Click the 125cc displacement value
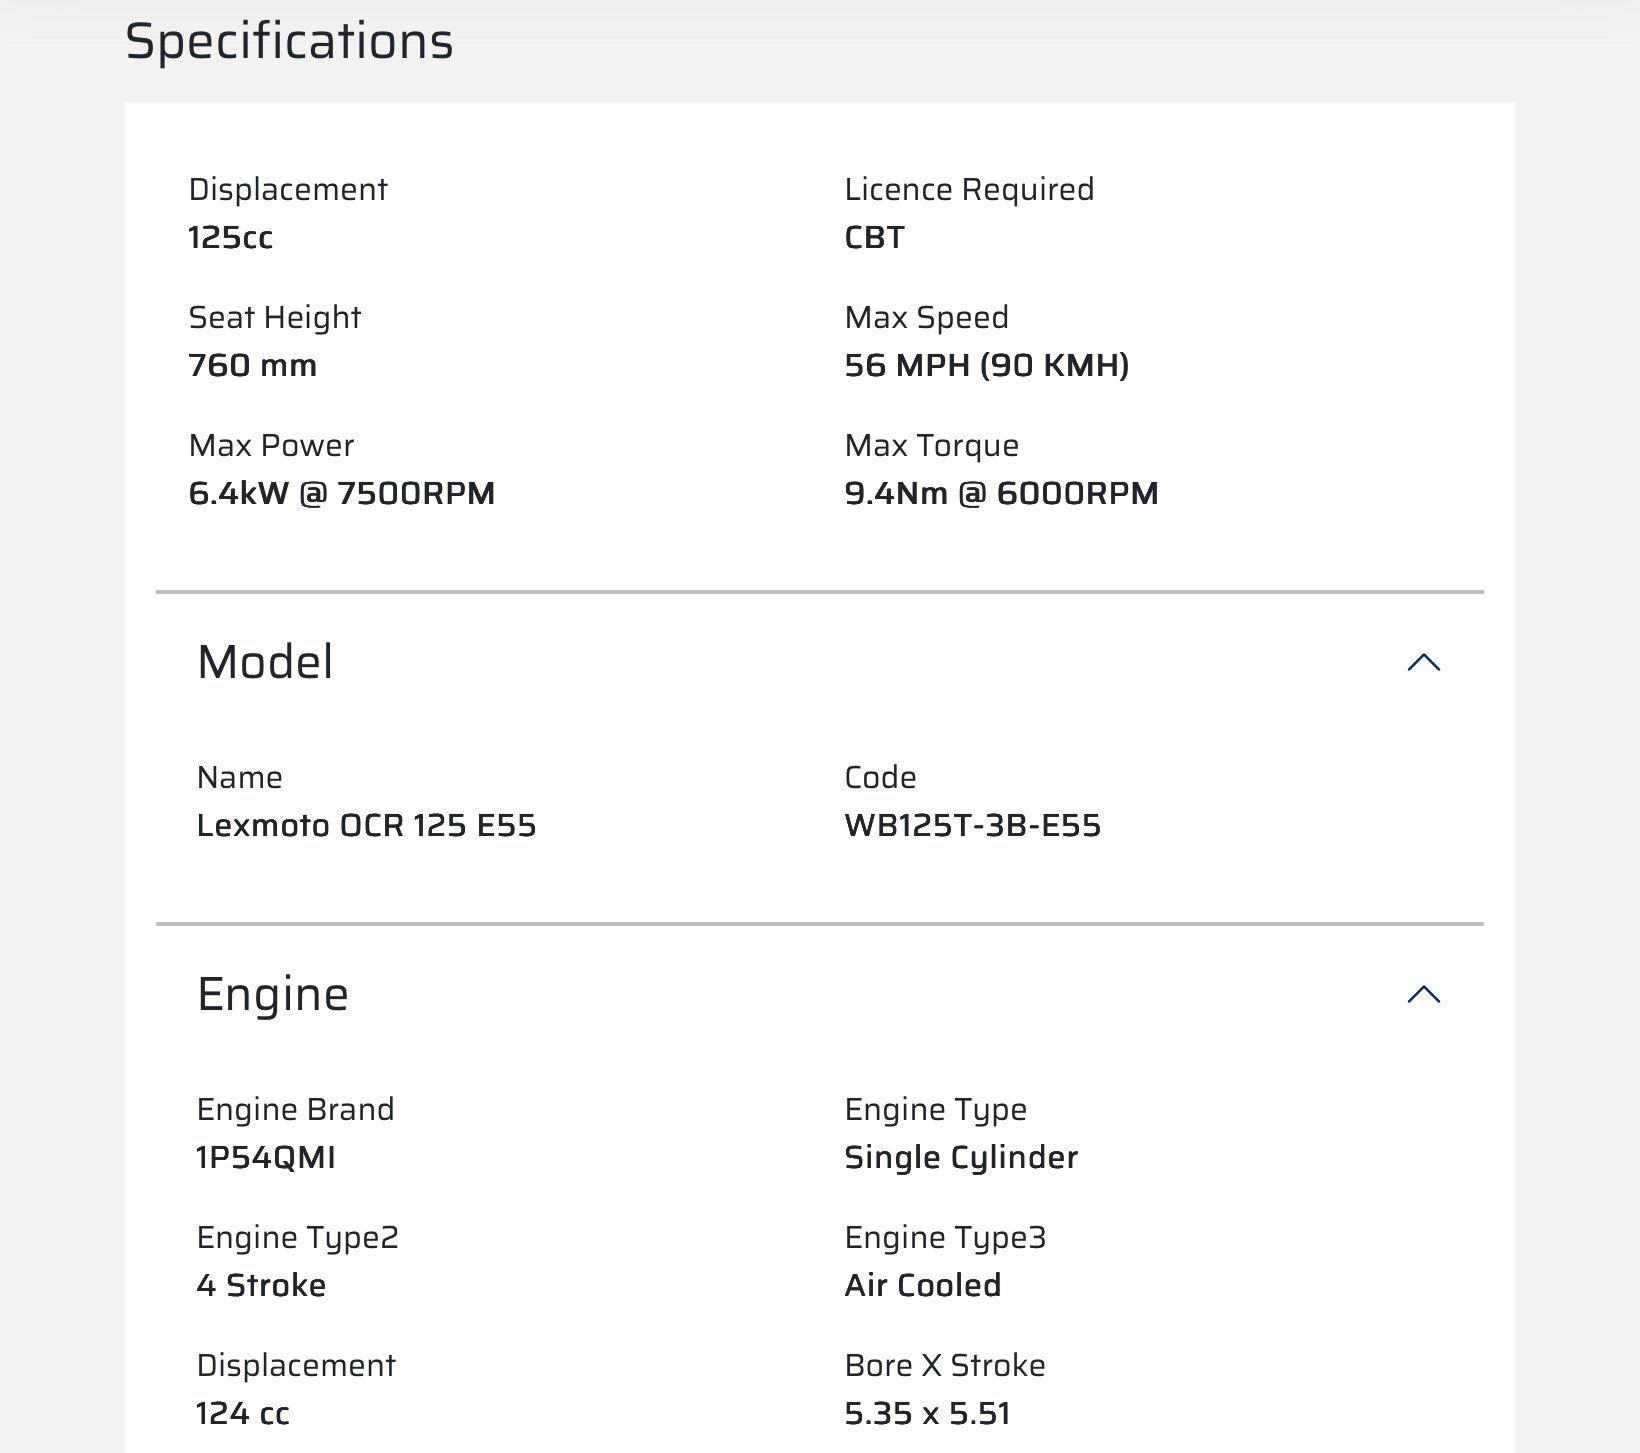Image resolution: width=1640 pixels, height=1453 pixels. click(x=230, y=238)
